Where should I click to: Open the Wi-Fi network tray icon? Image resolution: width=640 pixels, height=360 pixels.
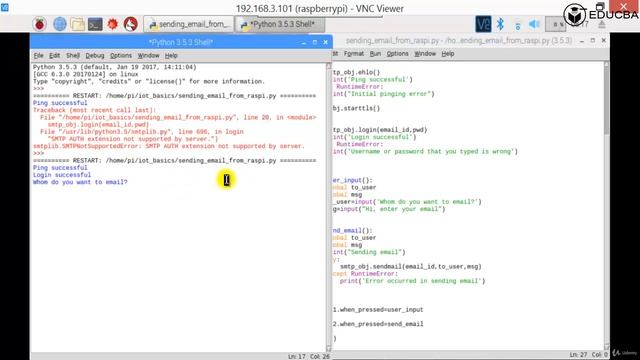click(x=518, y=25)
